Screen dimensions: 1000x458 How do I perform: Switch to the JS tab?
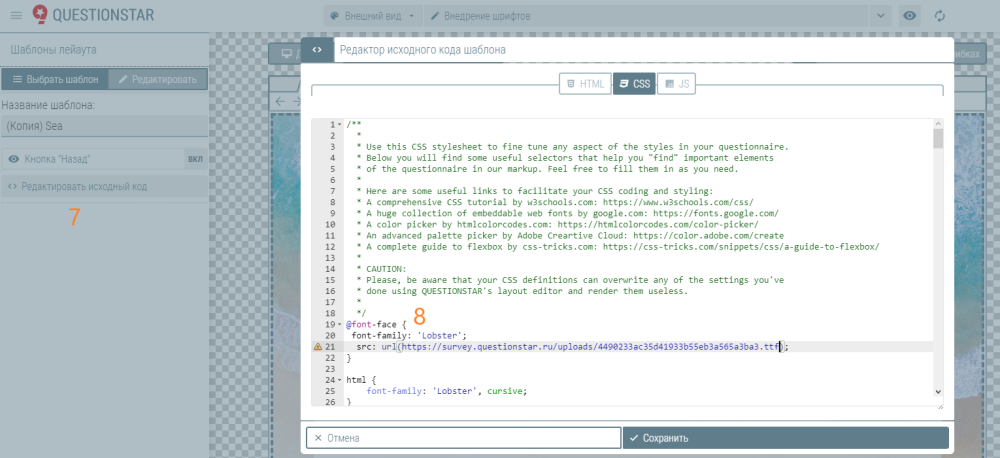pyautogui.click(x=676, y=84)
